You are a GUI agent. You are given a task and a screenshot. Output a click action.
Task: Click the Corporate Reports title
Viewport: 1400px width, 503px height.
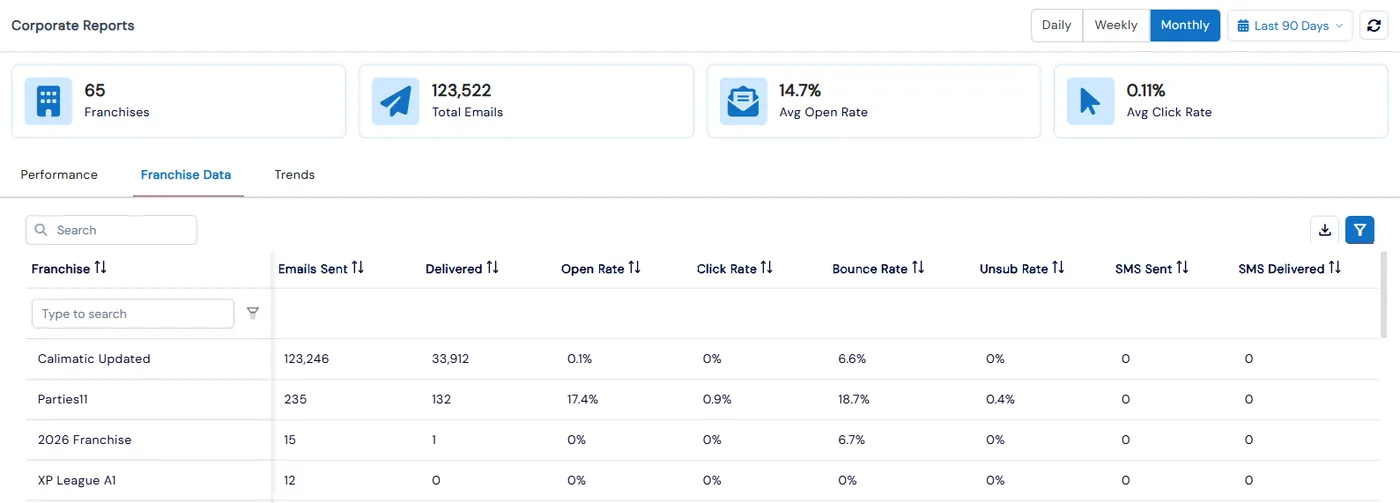pyautogui.click(x=73, y=25)
